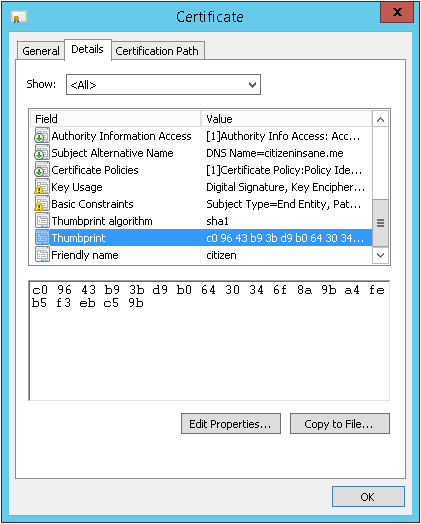The height and width of the screenshot is (524, 421).
Task: Click the Edit Properties button
Action: click(x=231, y=424)
